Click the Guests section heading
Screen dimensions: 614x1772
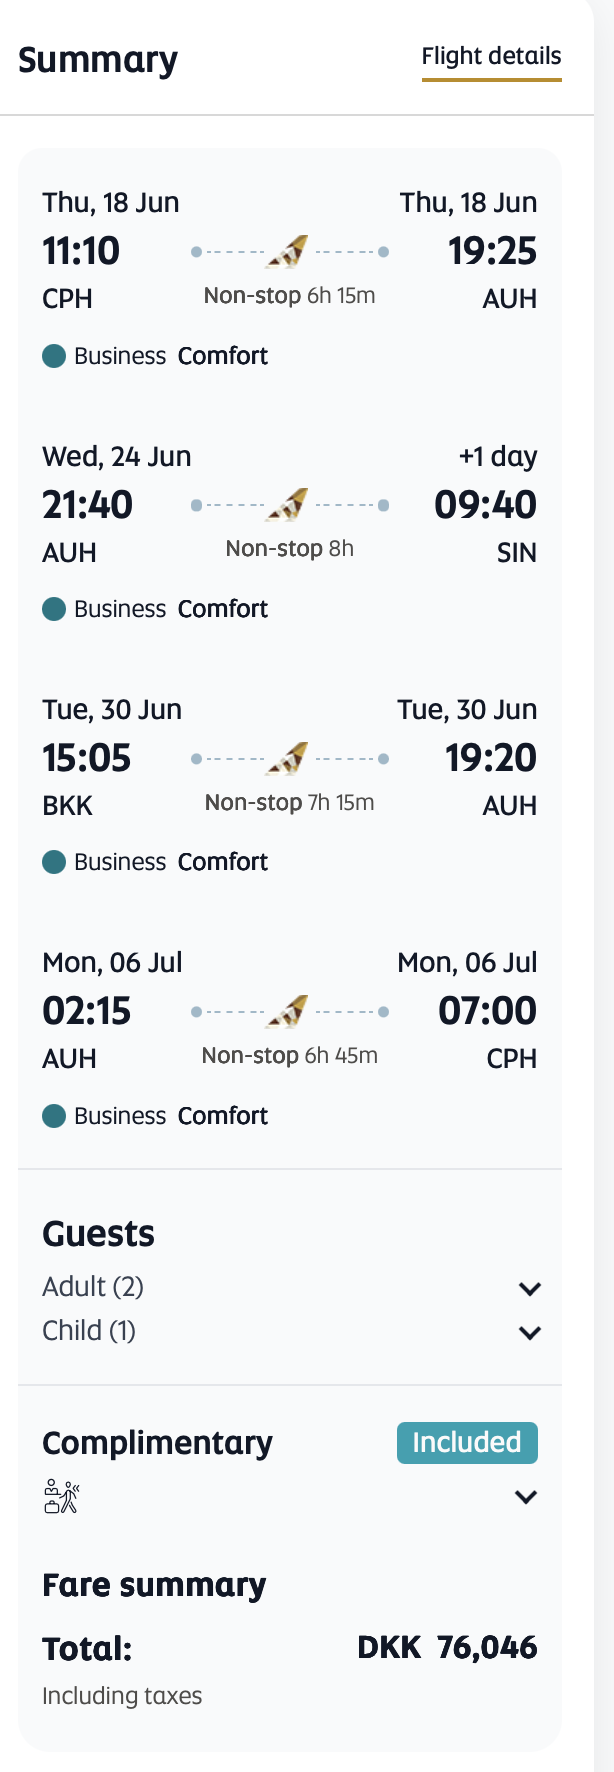[98, 1234]
